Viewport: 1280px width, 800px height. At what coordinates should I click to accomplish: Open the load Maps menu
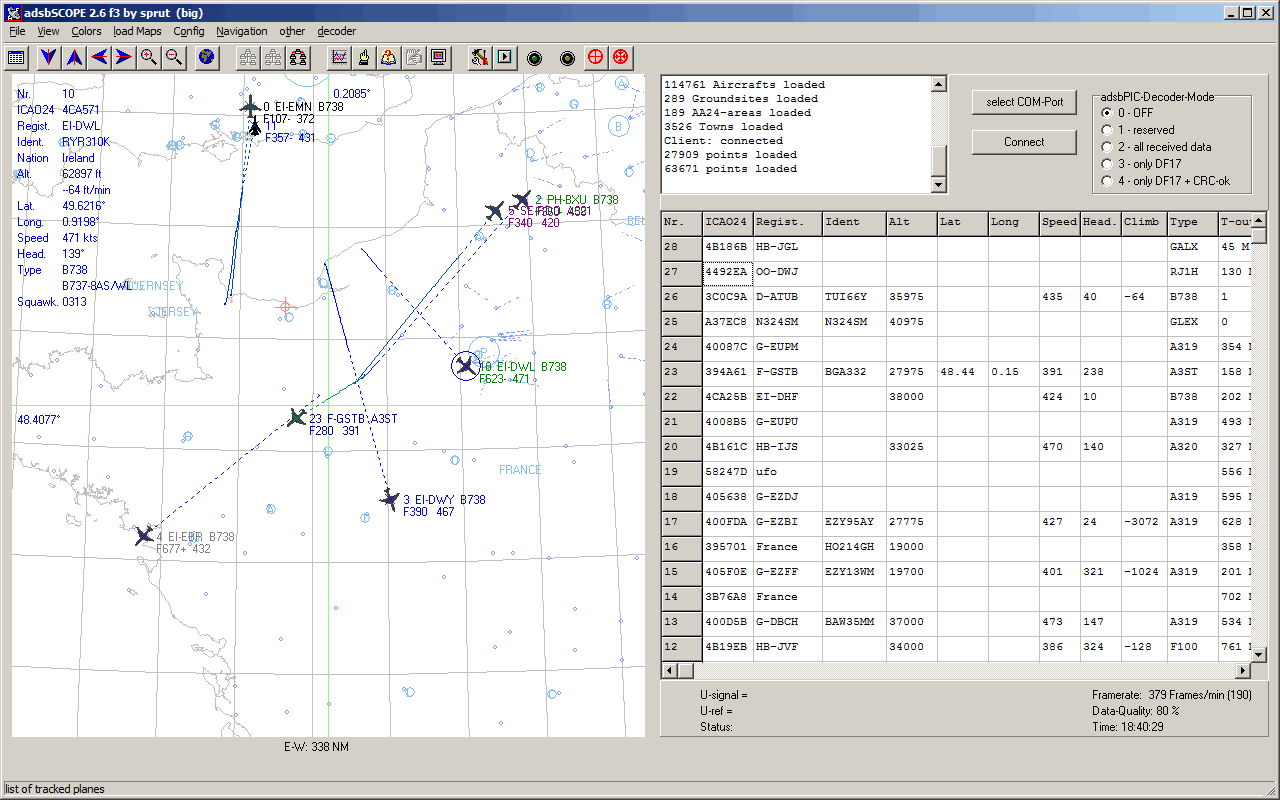coord(137,31)
